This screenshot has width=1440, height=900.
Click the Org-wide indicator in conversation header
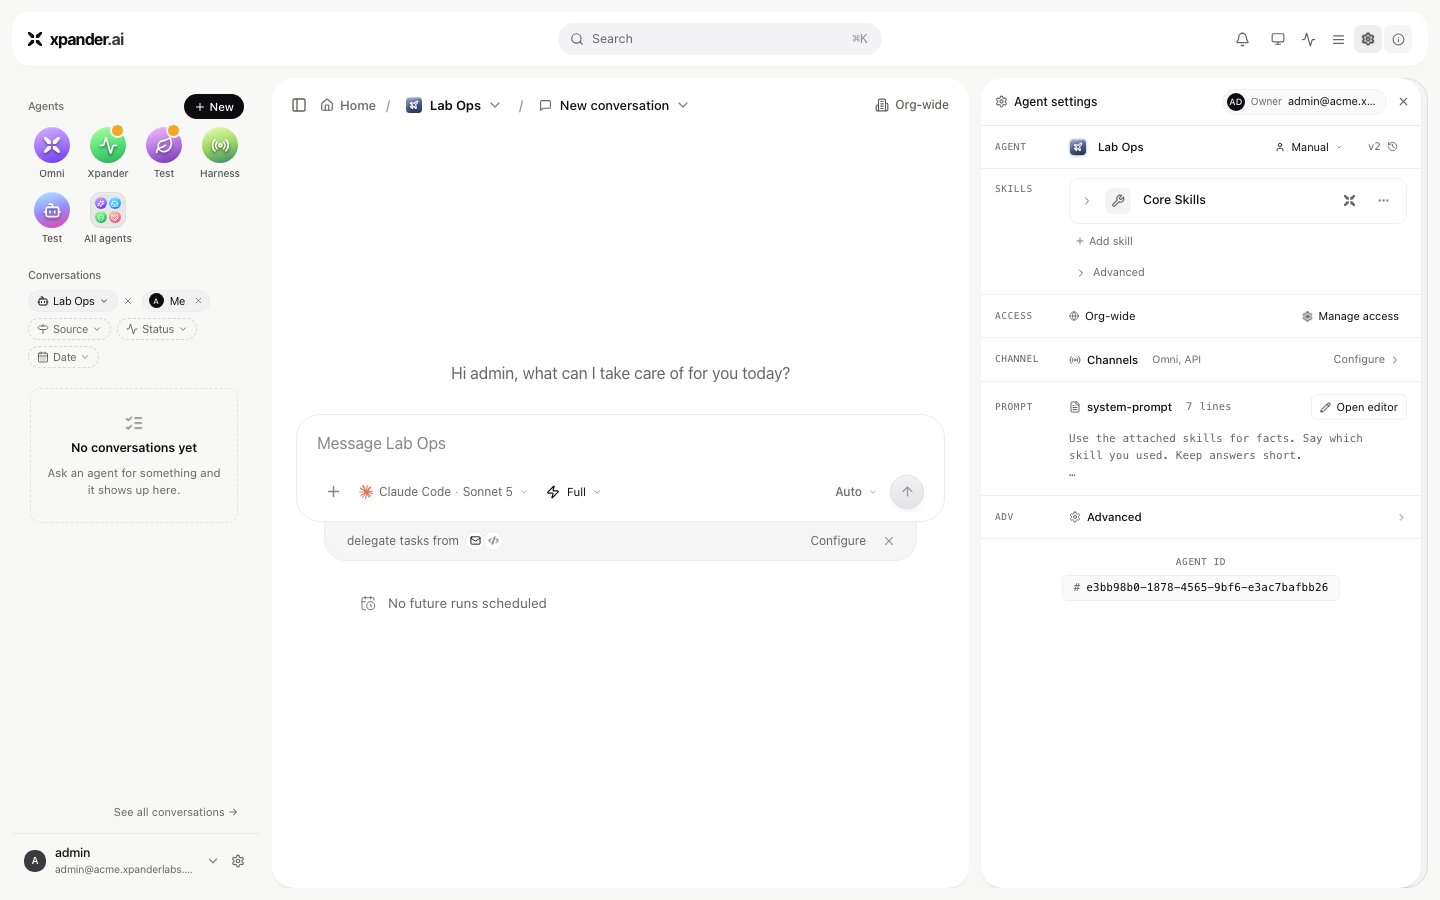912,105
